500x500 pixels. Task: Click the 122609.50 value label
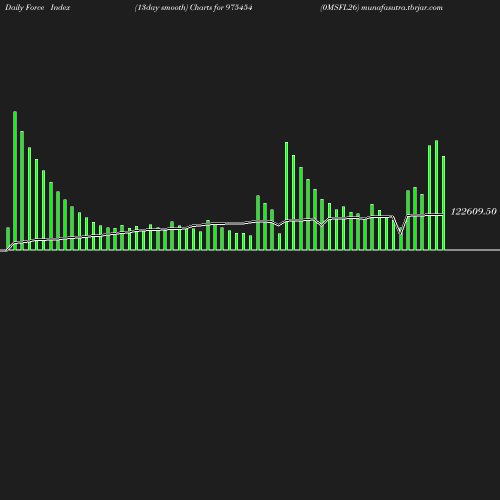473,211
